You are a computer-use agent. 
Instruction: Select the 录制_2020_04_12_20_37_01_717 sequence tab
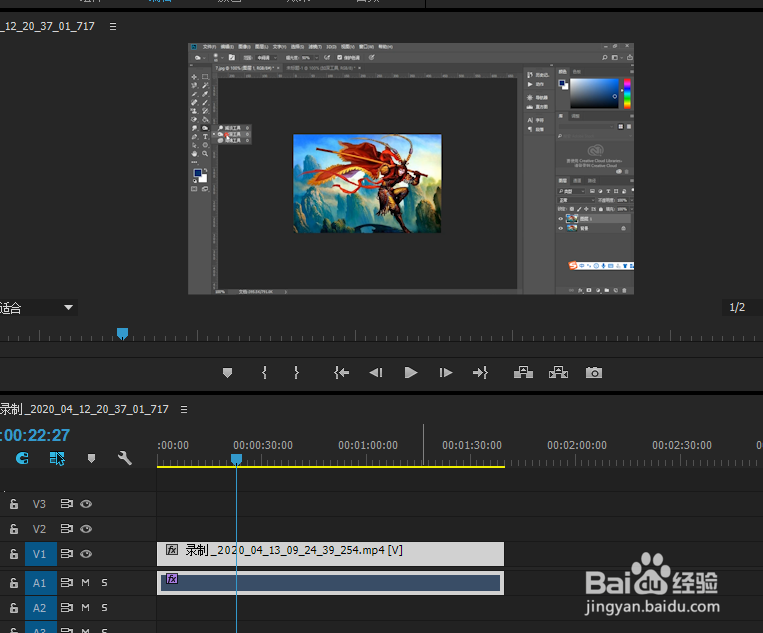pyautogui.click(x=85, y=409)
